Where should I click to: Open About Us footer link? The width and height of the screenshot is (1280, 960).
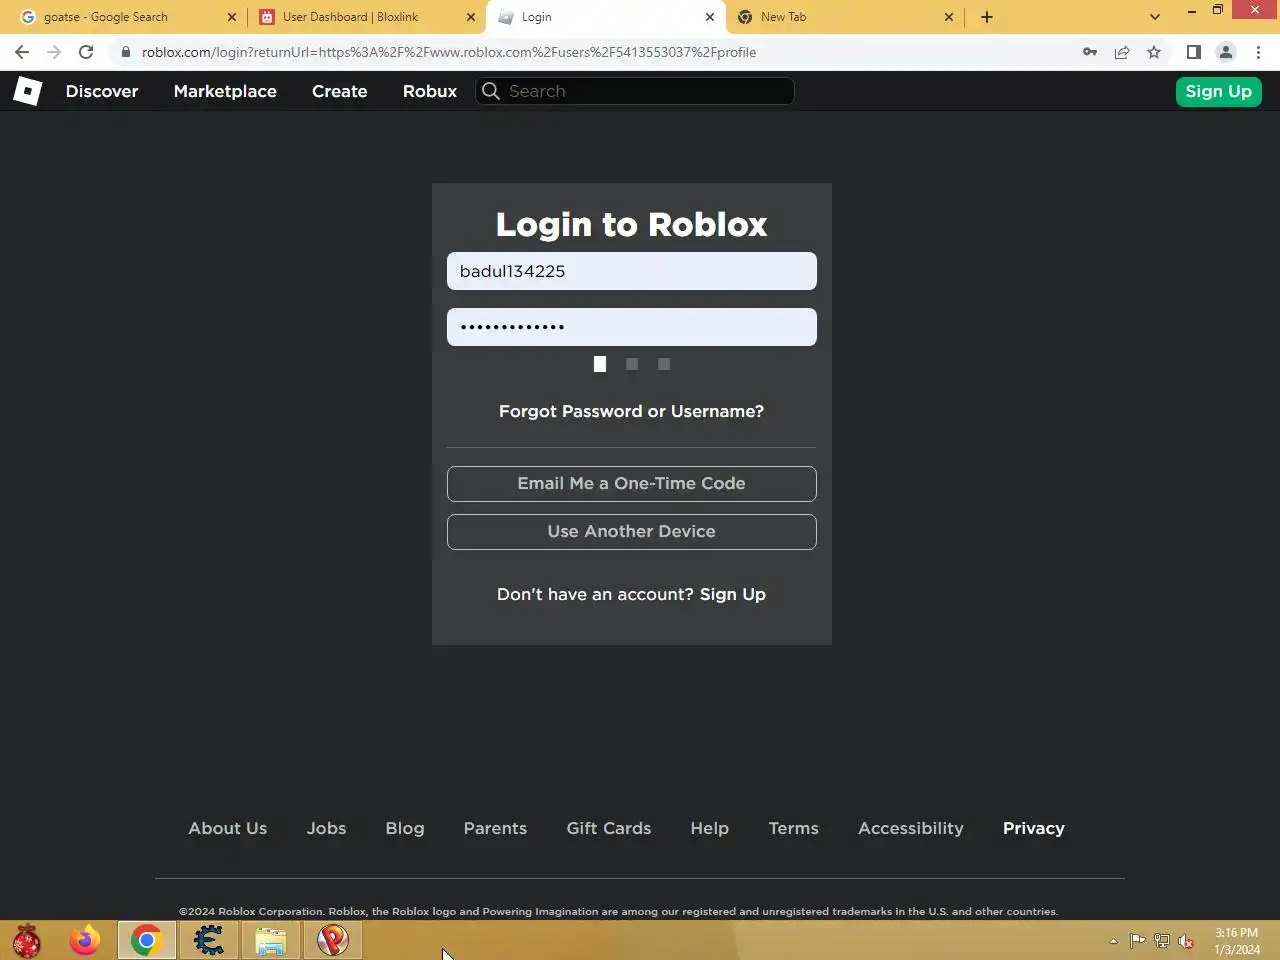click(x=228, y=828)
